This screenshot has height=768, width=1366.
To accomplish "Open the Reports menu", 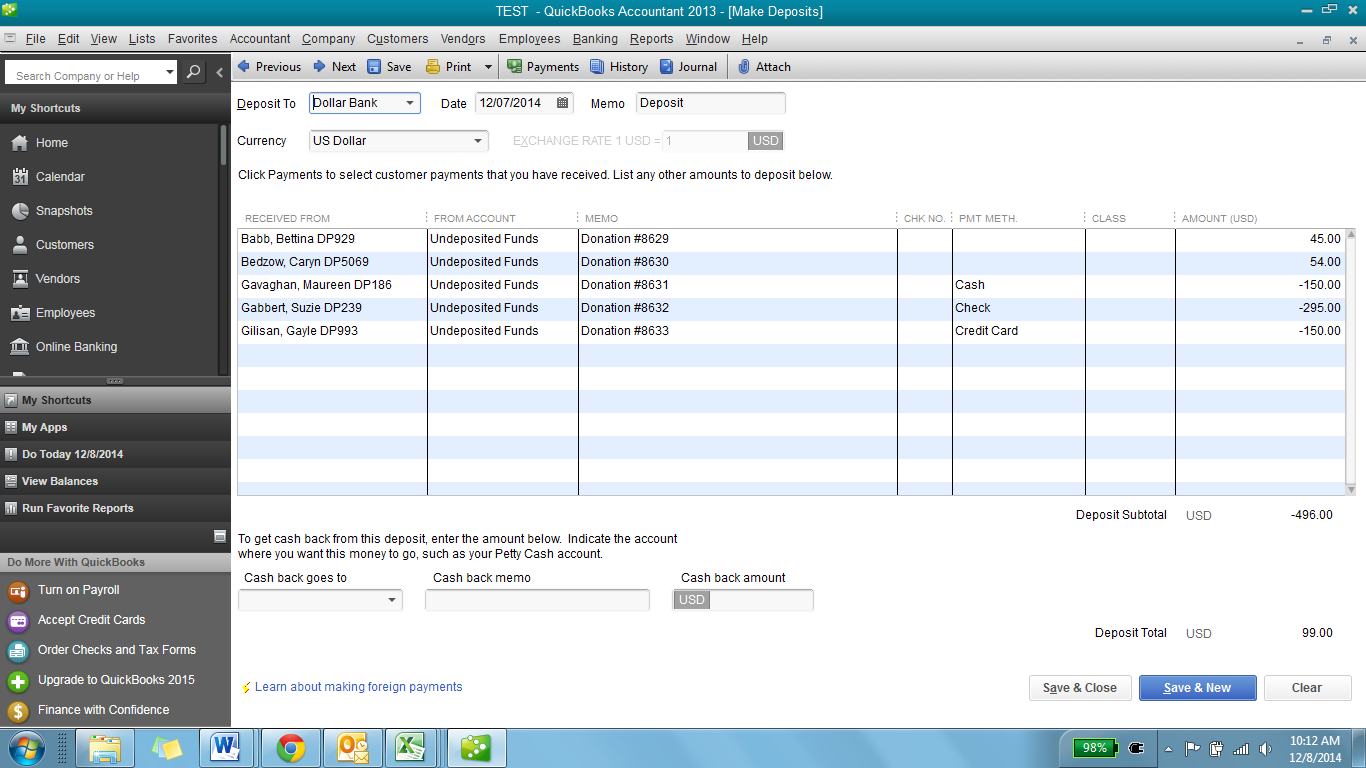I will click(x=651, y=39).
